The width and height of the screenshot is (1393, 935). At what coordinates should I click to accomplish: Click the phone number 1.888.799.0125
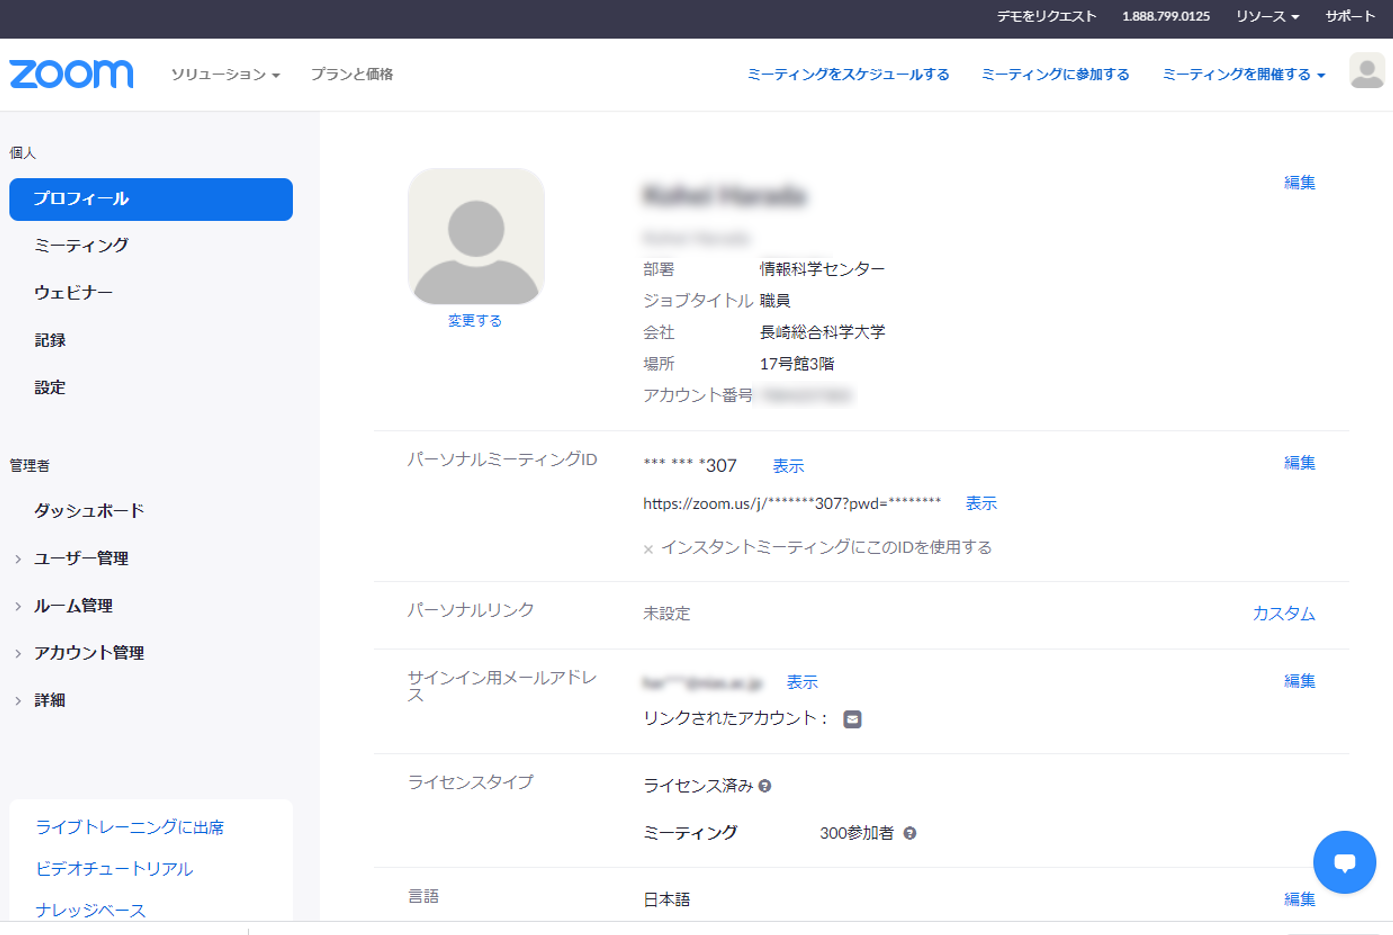[1166, 16]
